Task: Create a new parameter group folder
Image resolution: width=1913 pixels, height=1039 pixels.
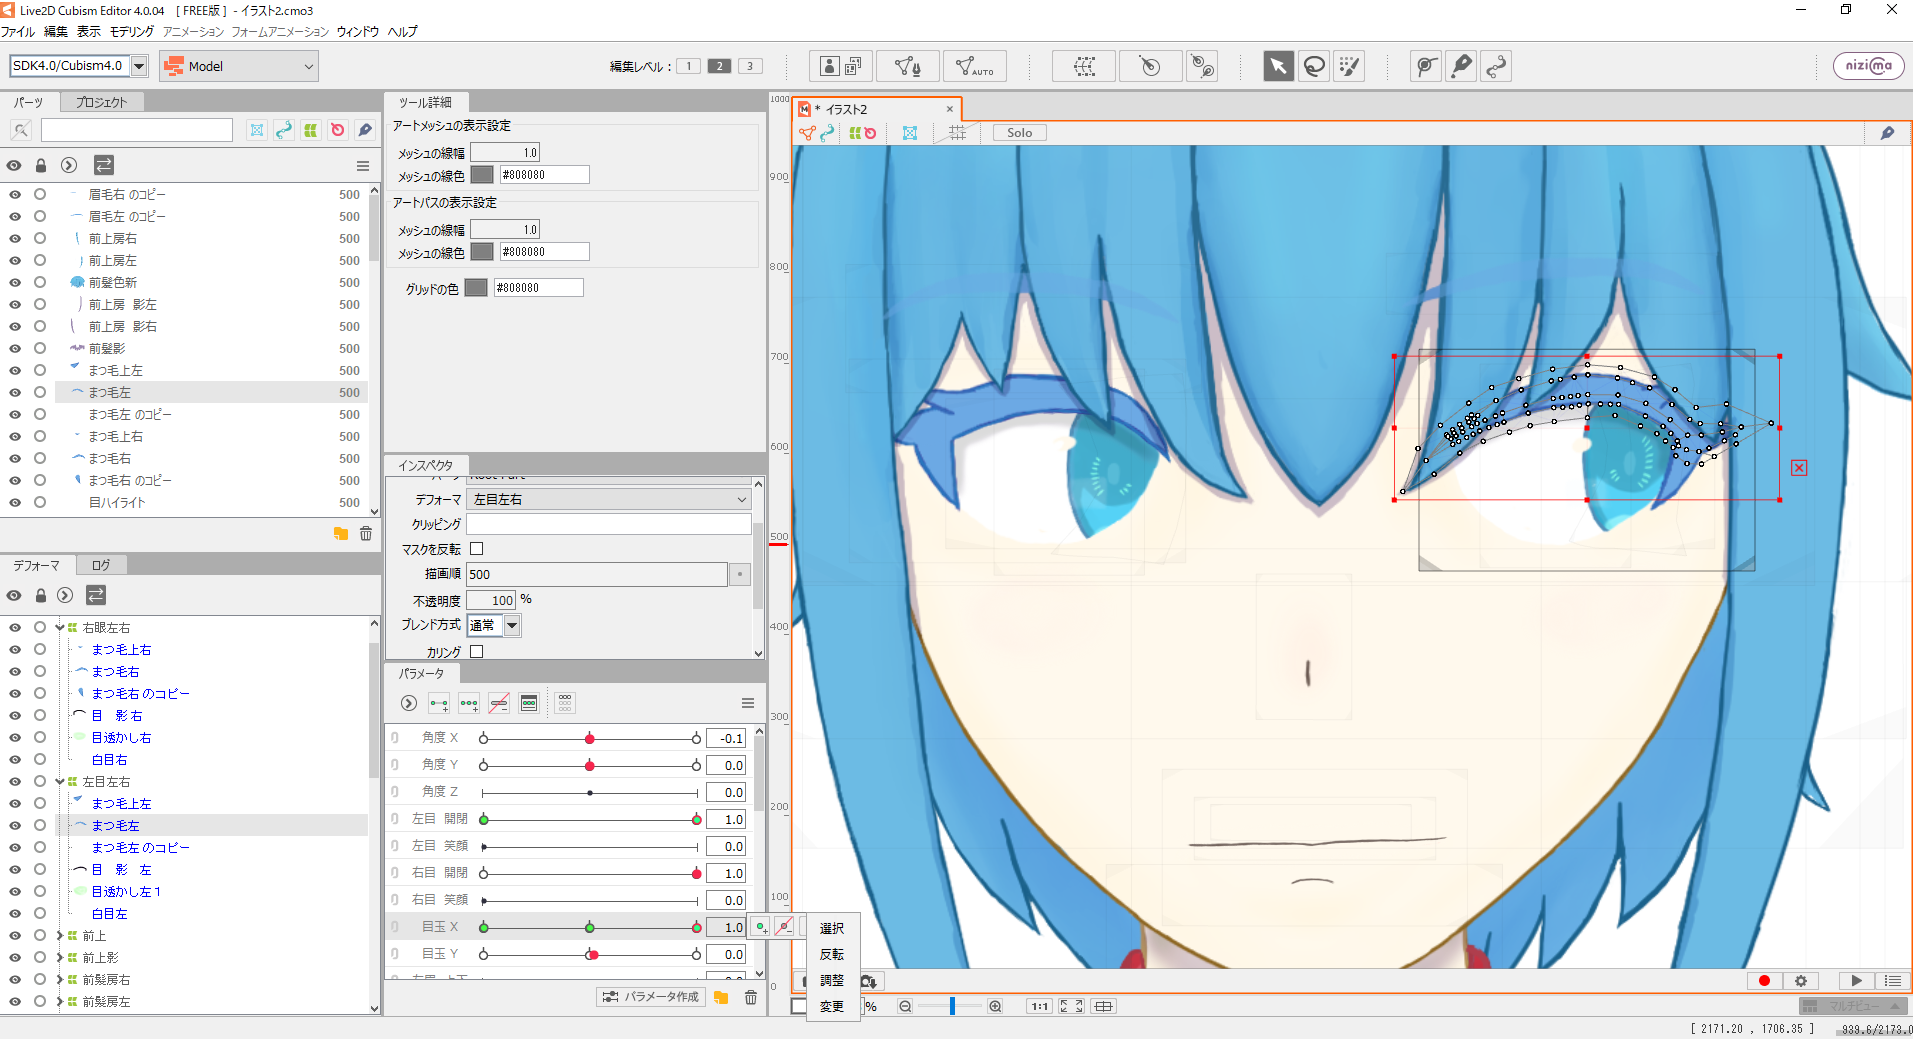Action: [x=721, y=997]
